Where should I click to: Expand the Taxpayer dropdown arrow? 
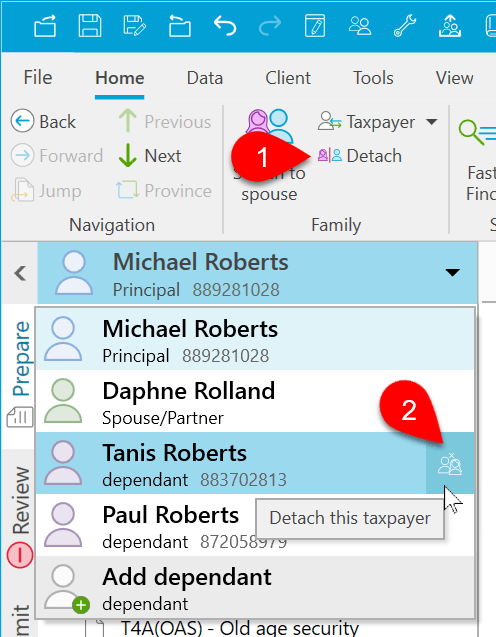coord(432,121)
